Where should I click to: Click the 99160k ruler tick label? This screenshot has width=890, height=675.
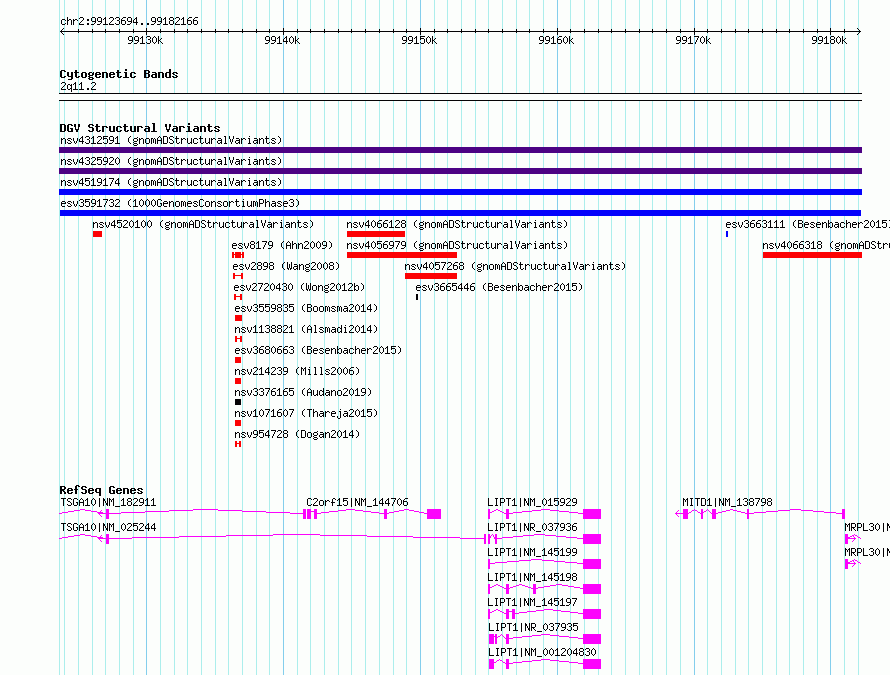click(556, 40)
